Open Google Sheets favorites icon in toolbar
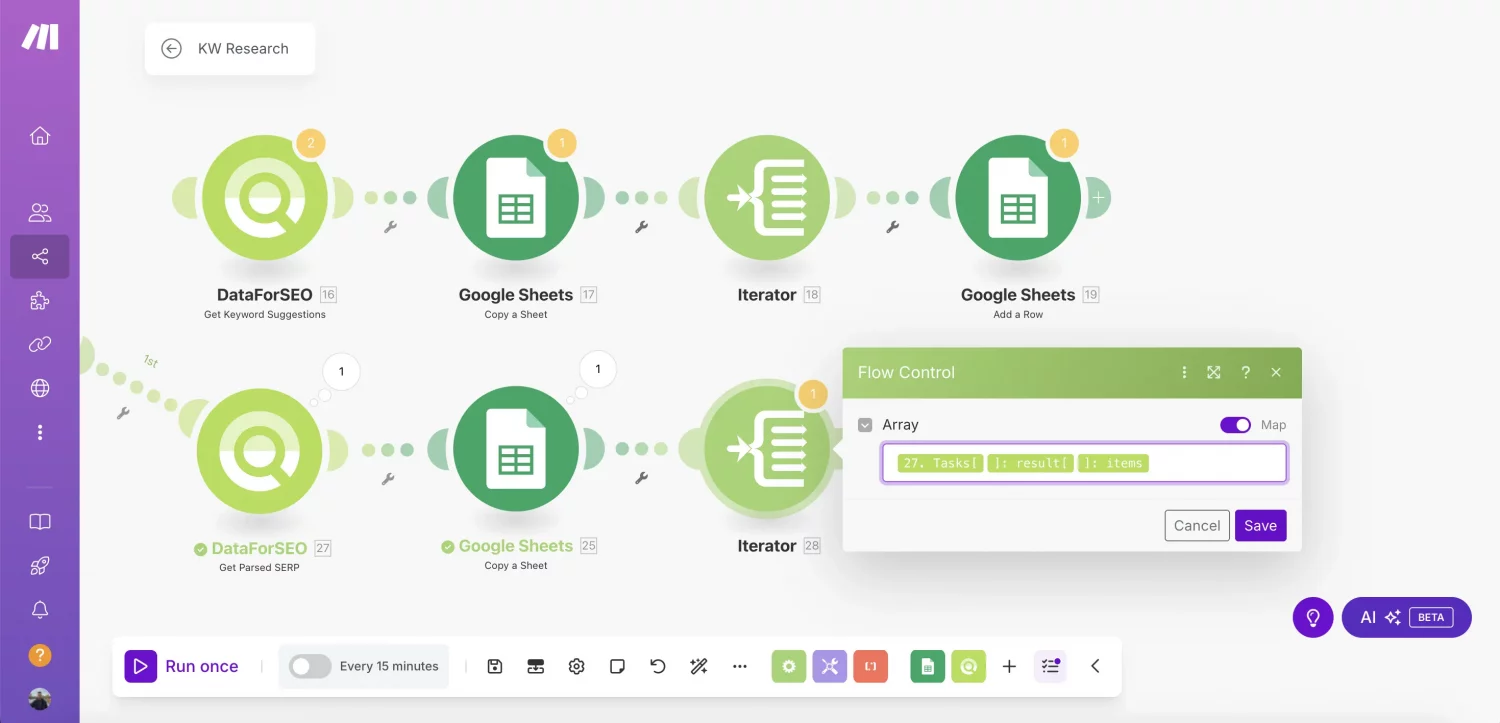Viewport: 1500px width, 723px height. [x=927, y=666]
